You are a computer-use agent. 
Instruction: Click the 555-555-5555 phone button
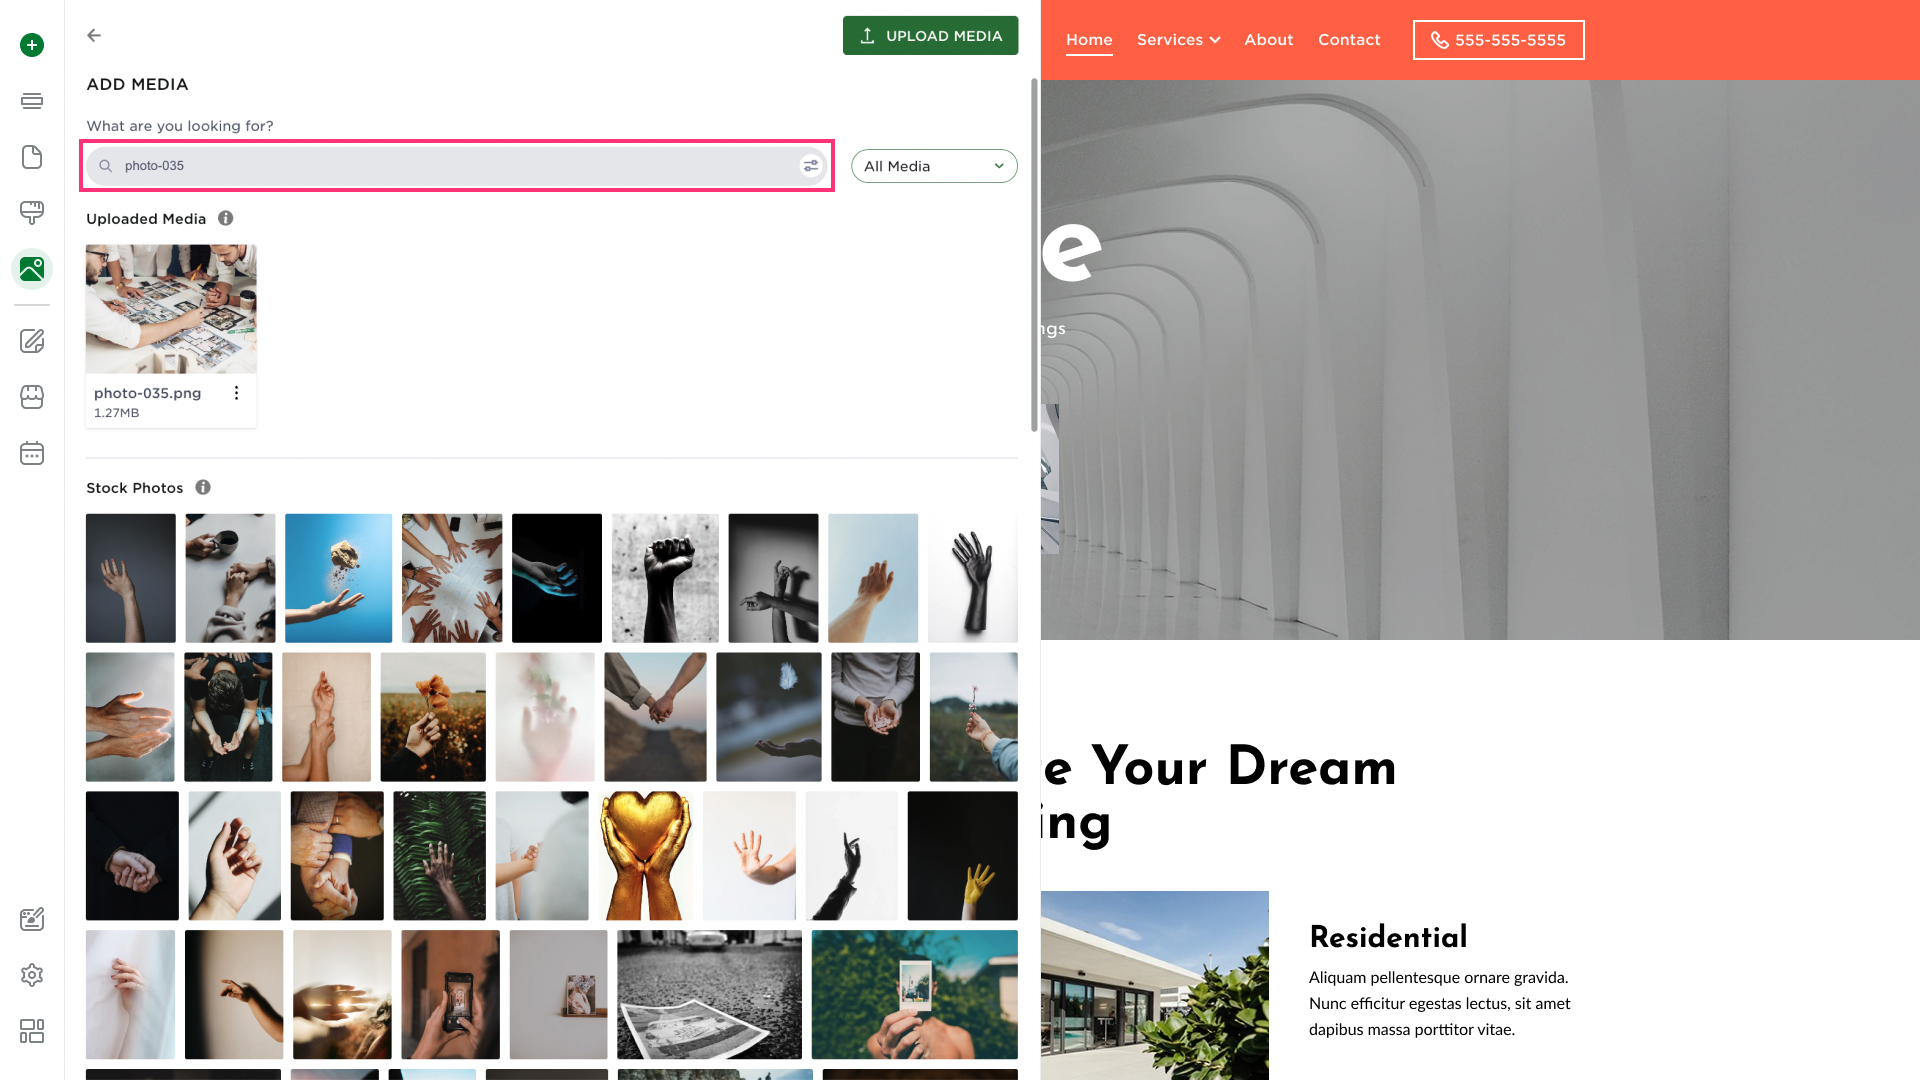tap(1498, 40)
